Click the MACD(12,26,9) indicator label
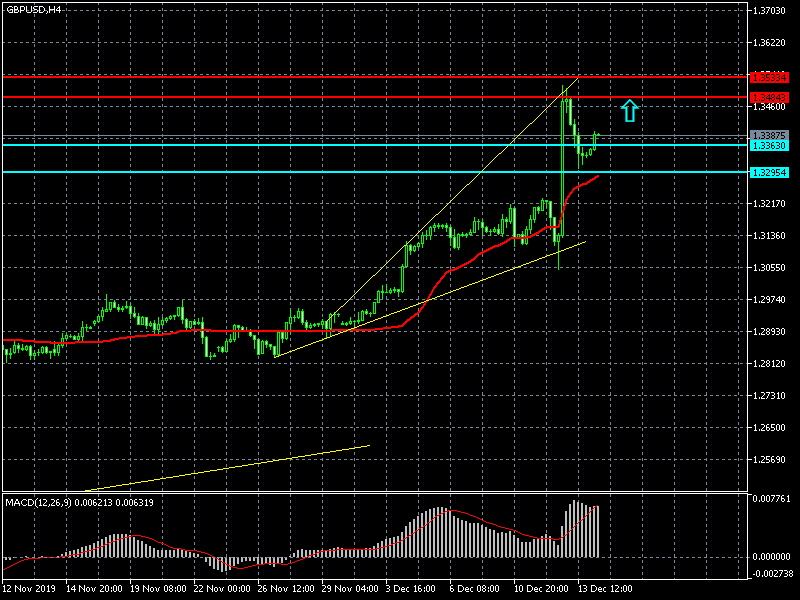This screenshot has width=800, height=600. click(x=39, y=503)
